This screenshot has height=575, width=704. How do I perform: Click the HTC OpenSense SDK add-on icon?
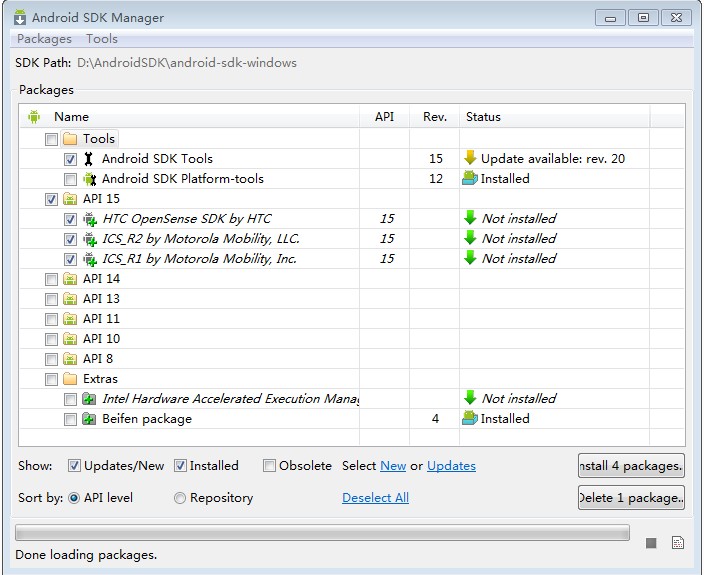90,219
